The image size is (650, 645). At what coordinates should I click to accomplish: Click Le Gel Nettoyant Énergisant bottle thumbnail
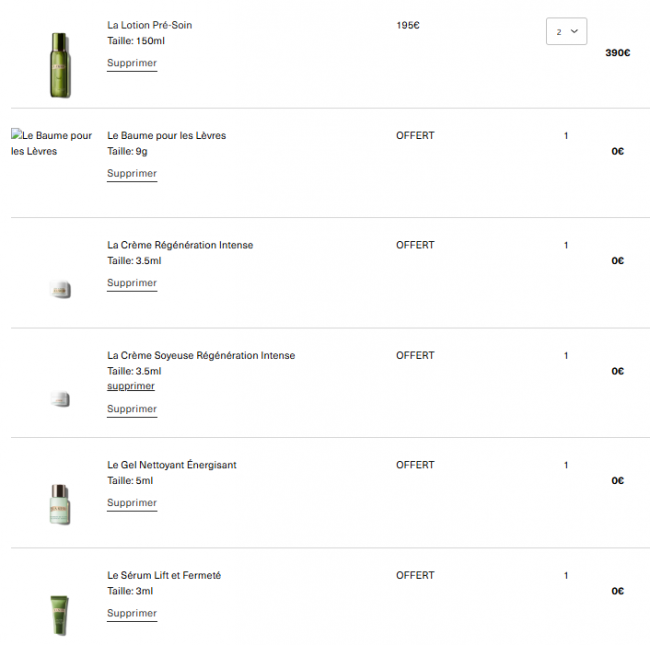[60, 504]
